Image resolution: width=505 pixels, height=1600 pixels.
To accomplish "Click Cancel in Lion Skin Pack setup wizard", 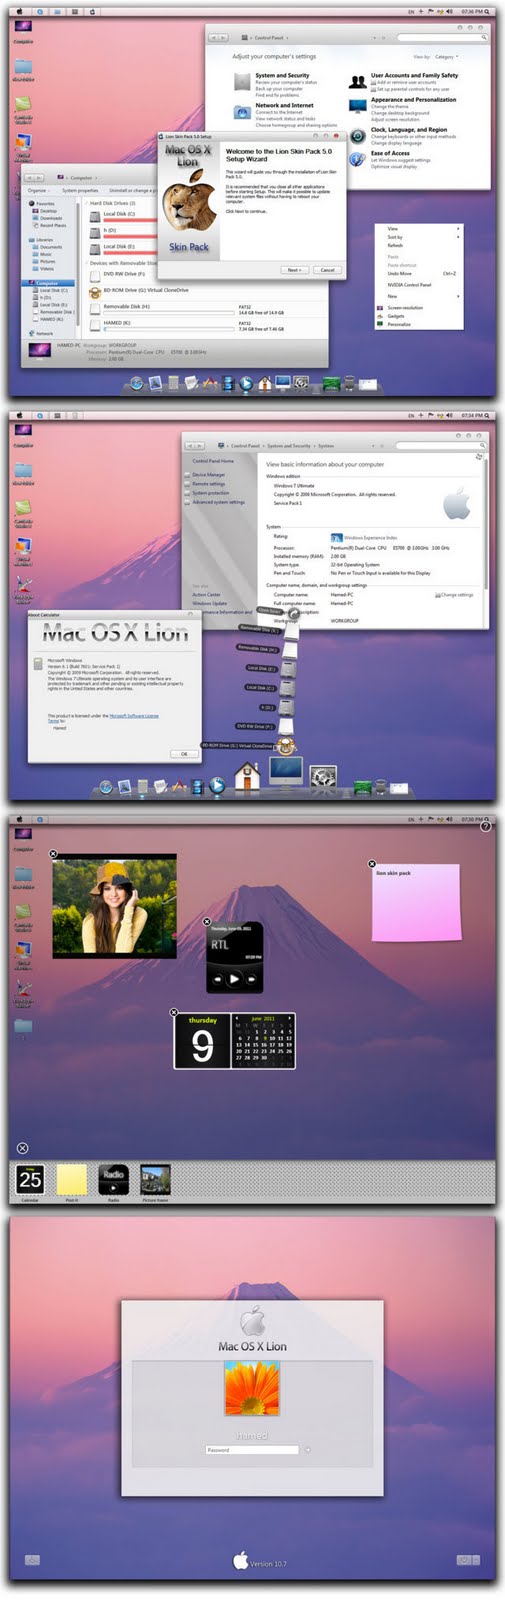I will pyautogui.click(x=327, y=270).
